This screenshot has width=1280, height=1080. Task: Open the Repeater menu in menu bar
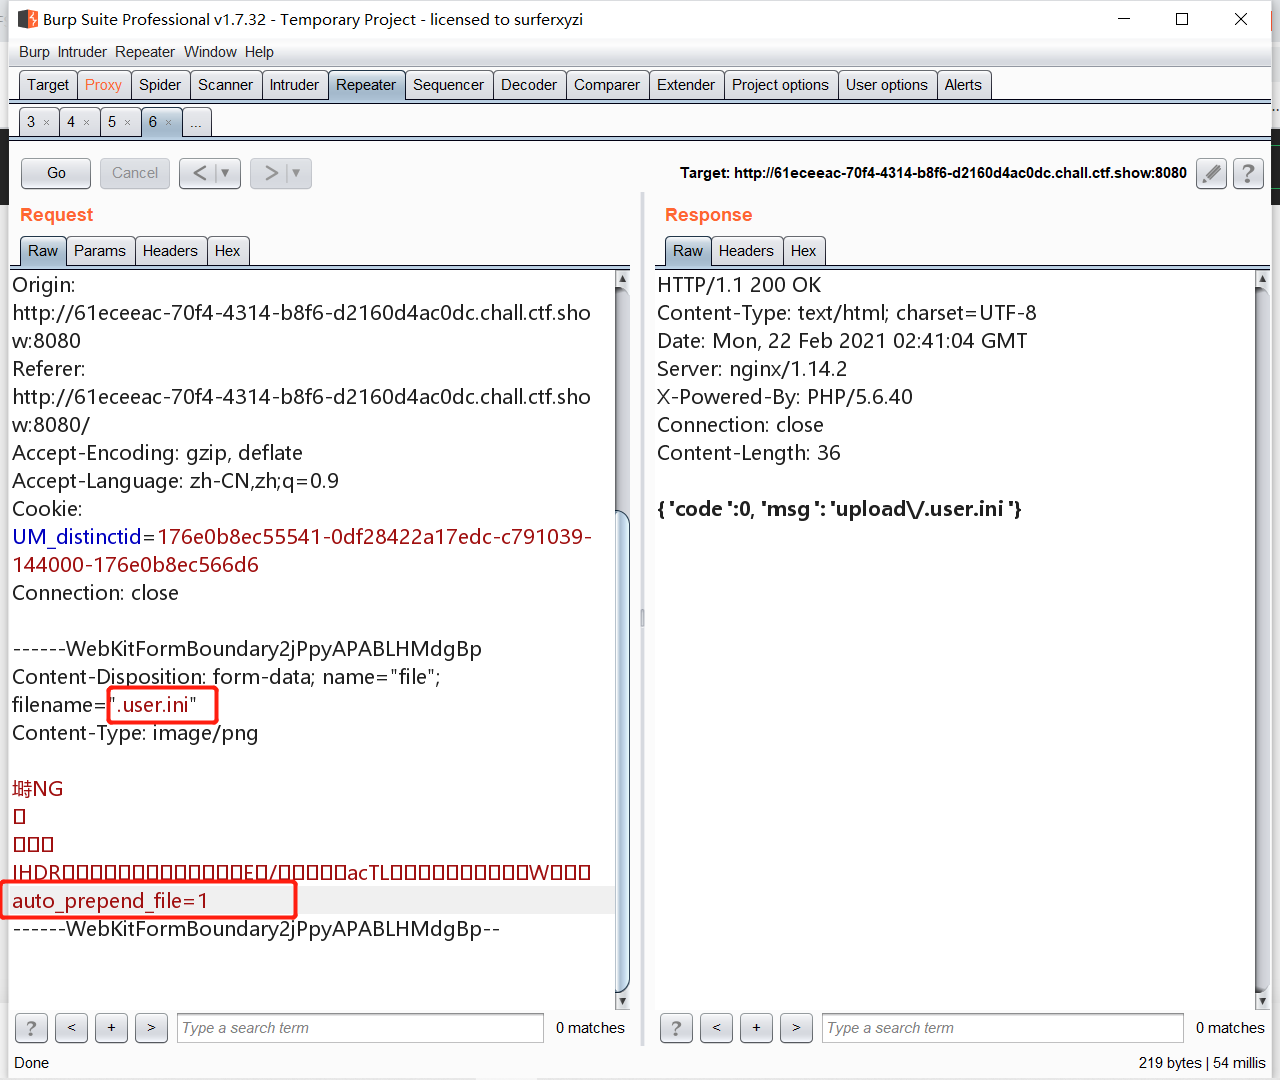click(x=145, y=52)
